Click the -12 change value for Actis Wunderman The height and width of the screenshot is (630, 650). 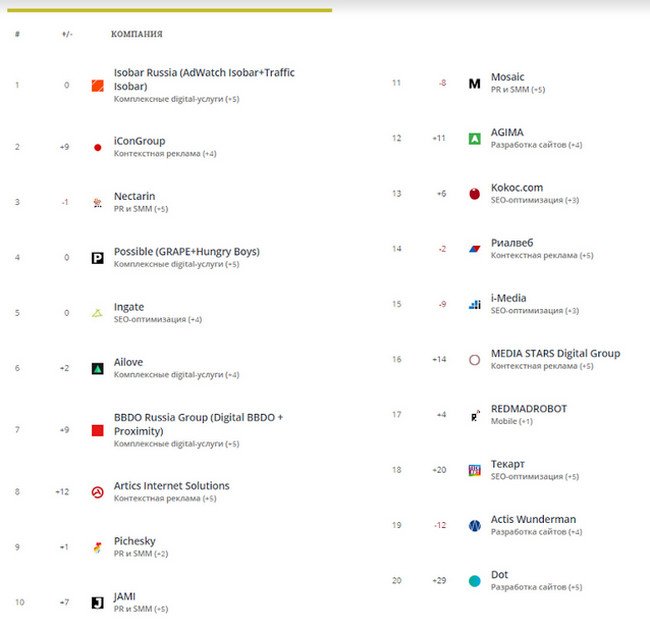440,525
